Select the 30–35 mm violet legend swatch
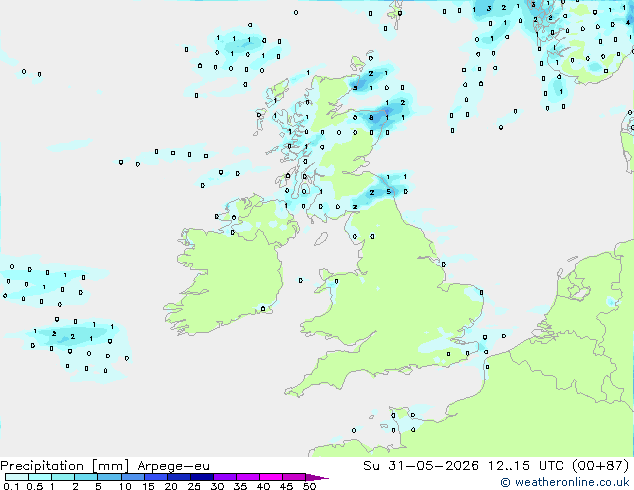 225,477
